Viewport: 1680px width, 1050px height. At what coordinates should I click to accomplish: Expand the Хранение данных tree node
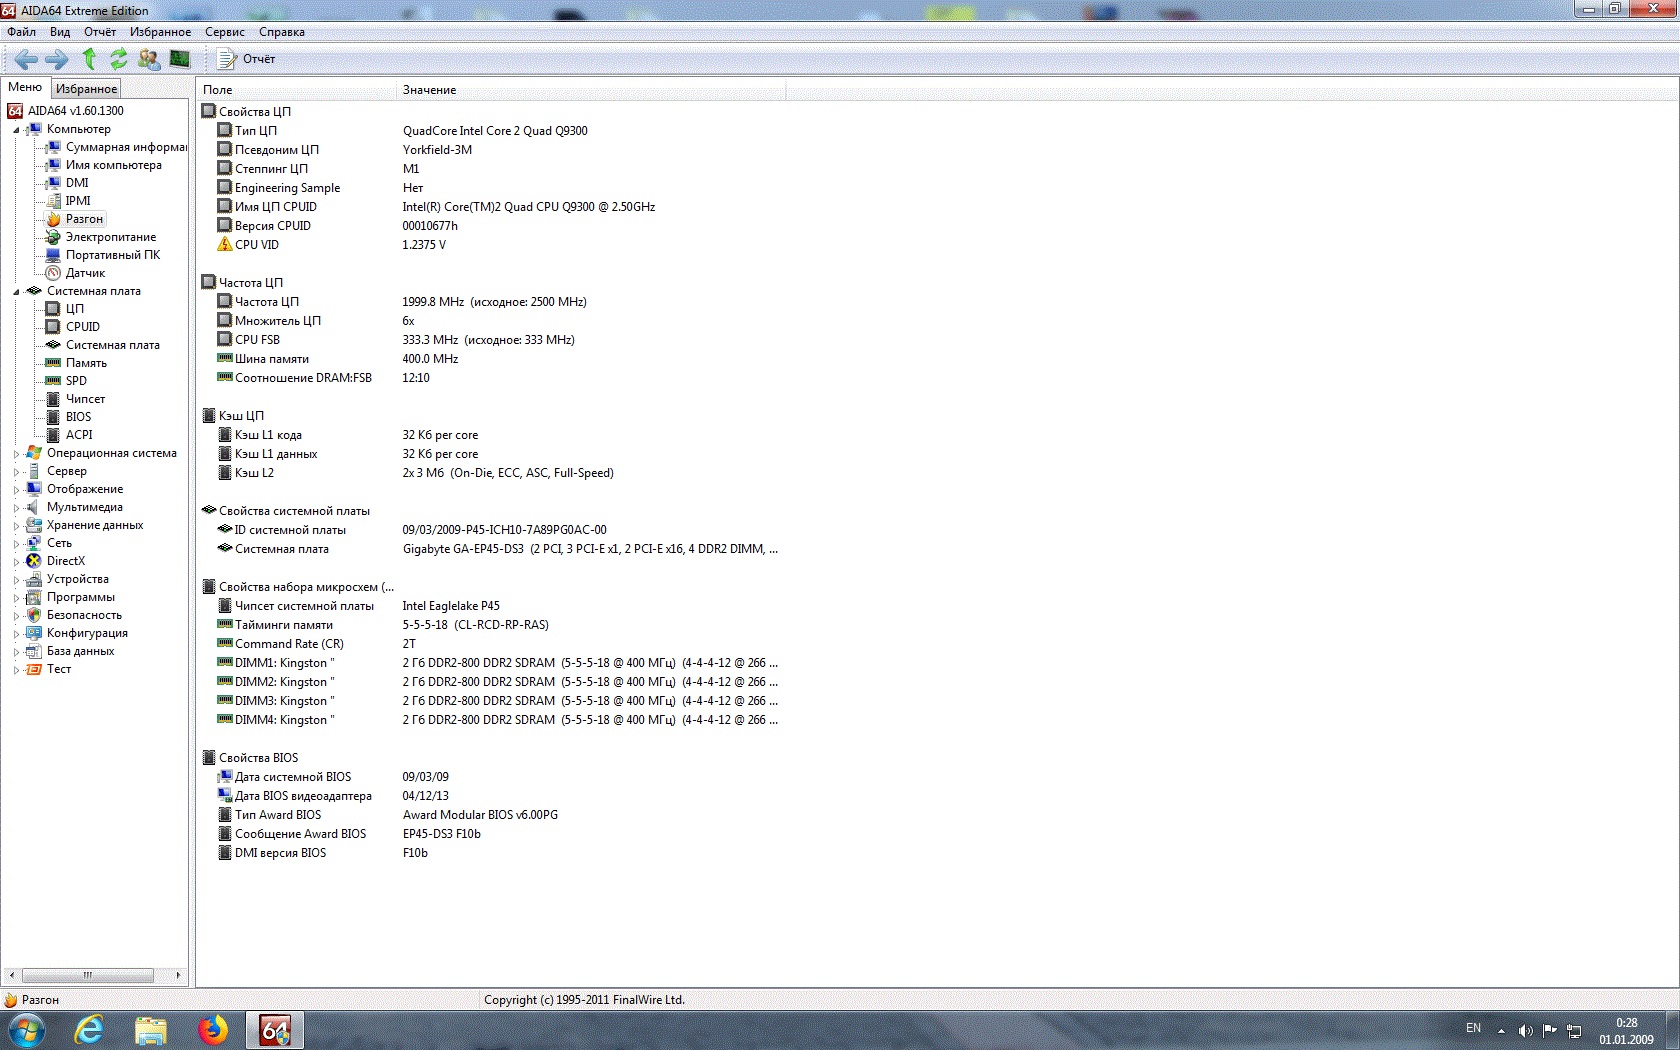[16, 526]
